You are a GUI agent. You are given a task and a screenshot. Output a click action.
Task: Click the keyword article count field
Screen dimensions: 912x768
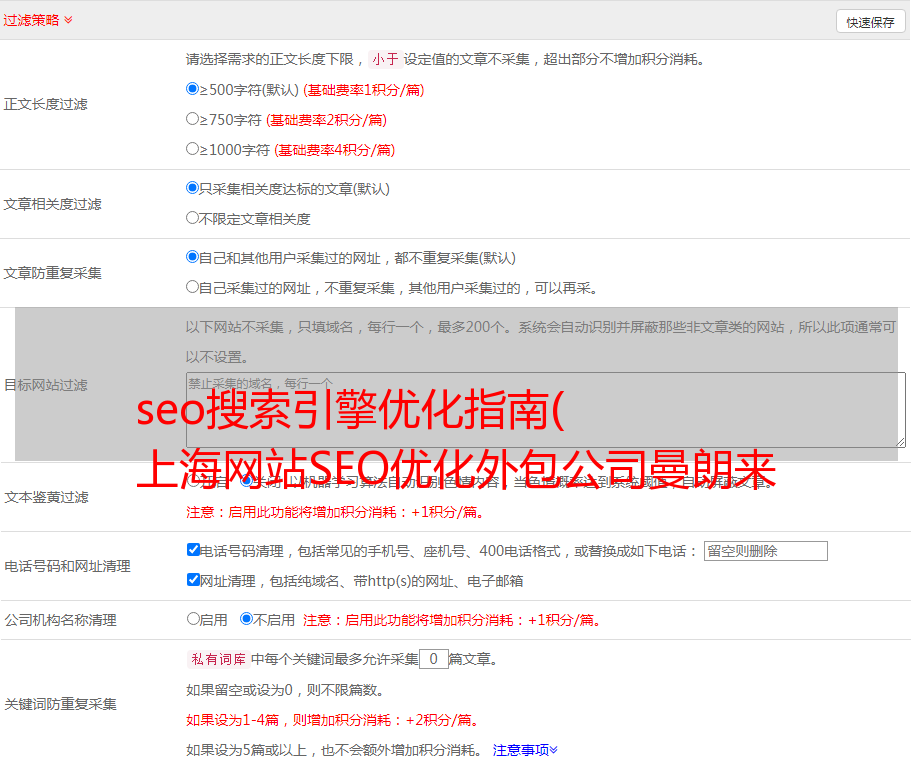(x=433, y=659)
